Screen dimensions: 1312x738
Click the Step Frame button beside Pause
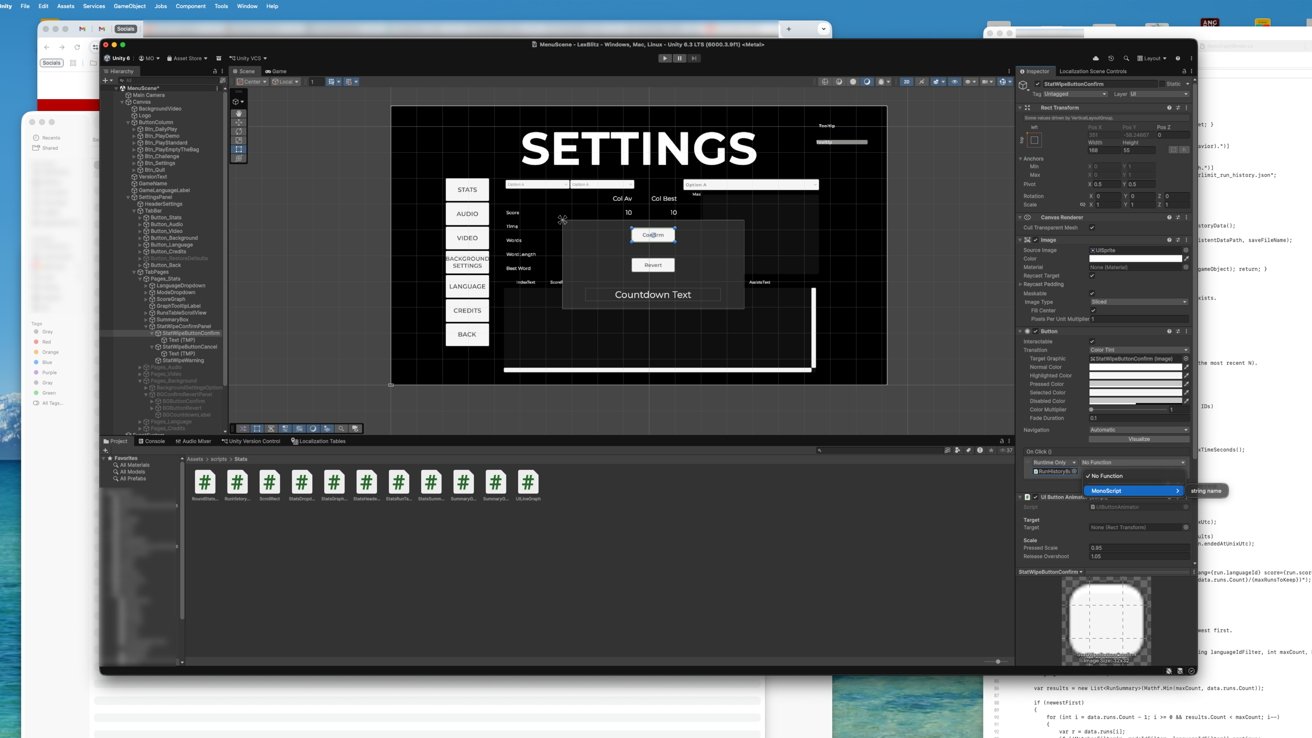695,58
